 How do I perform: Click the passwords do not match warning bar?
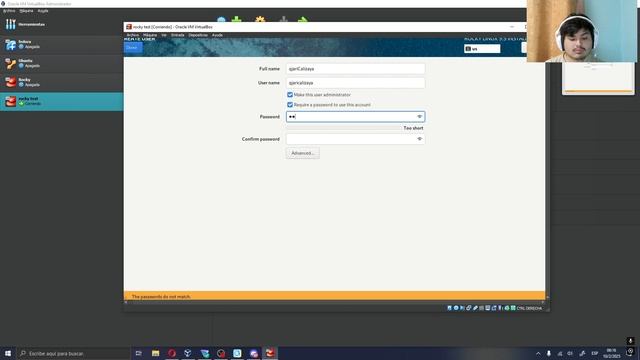click(334, 296)
